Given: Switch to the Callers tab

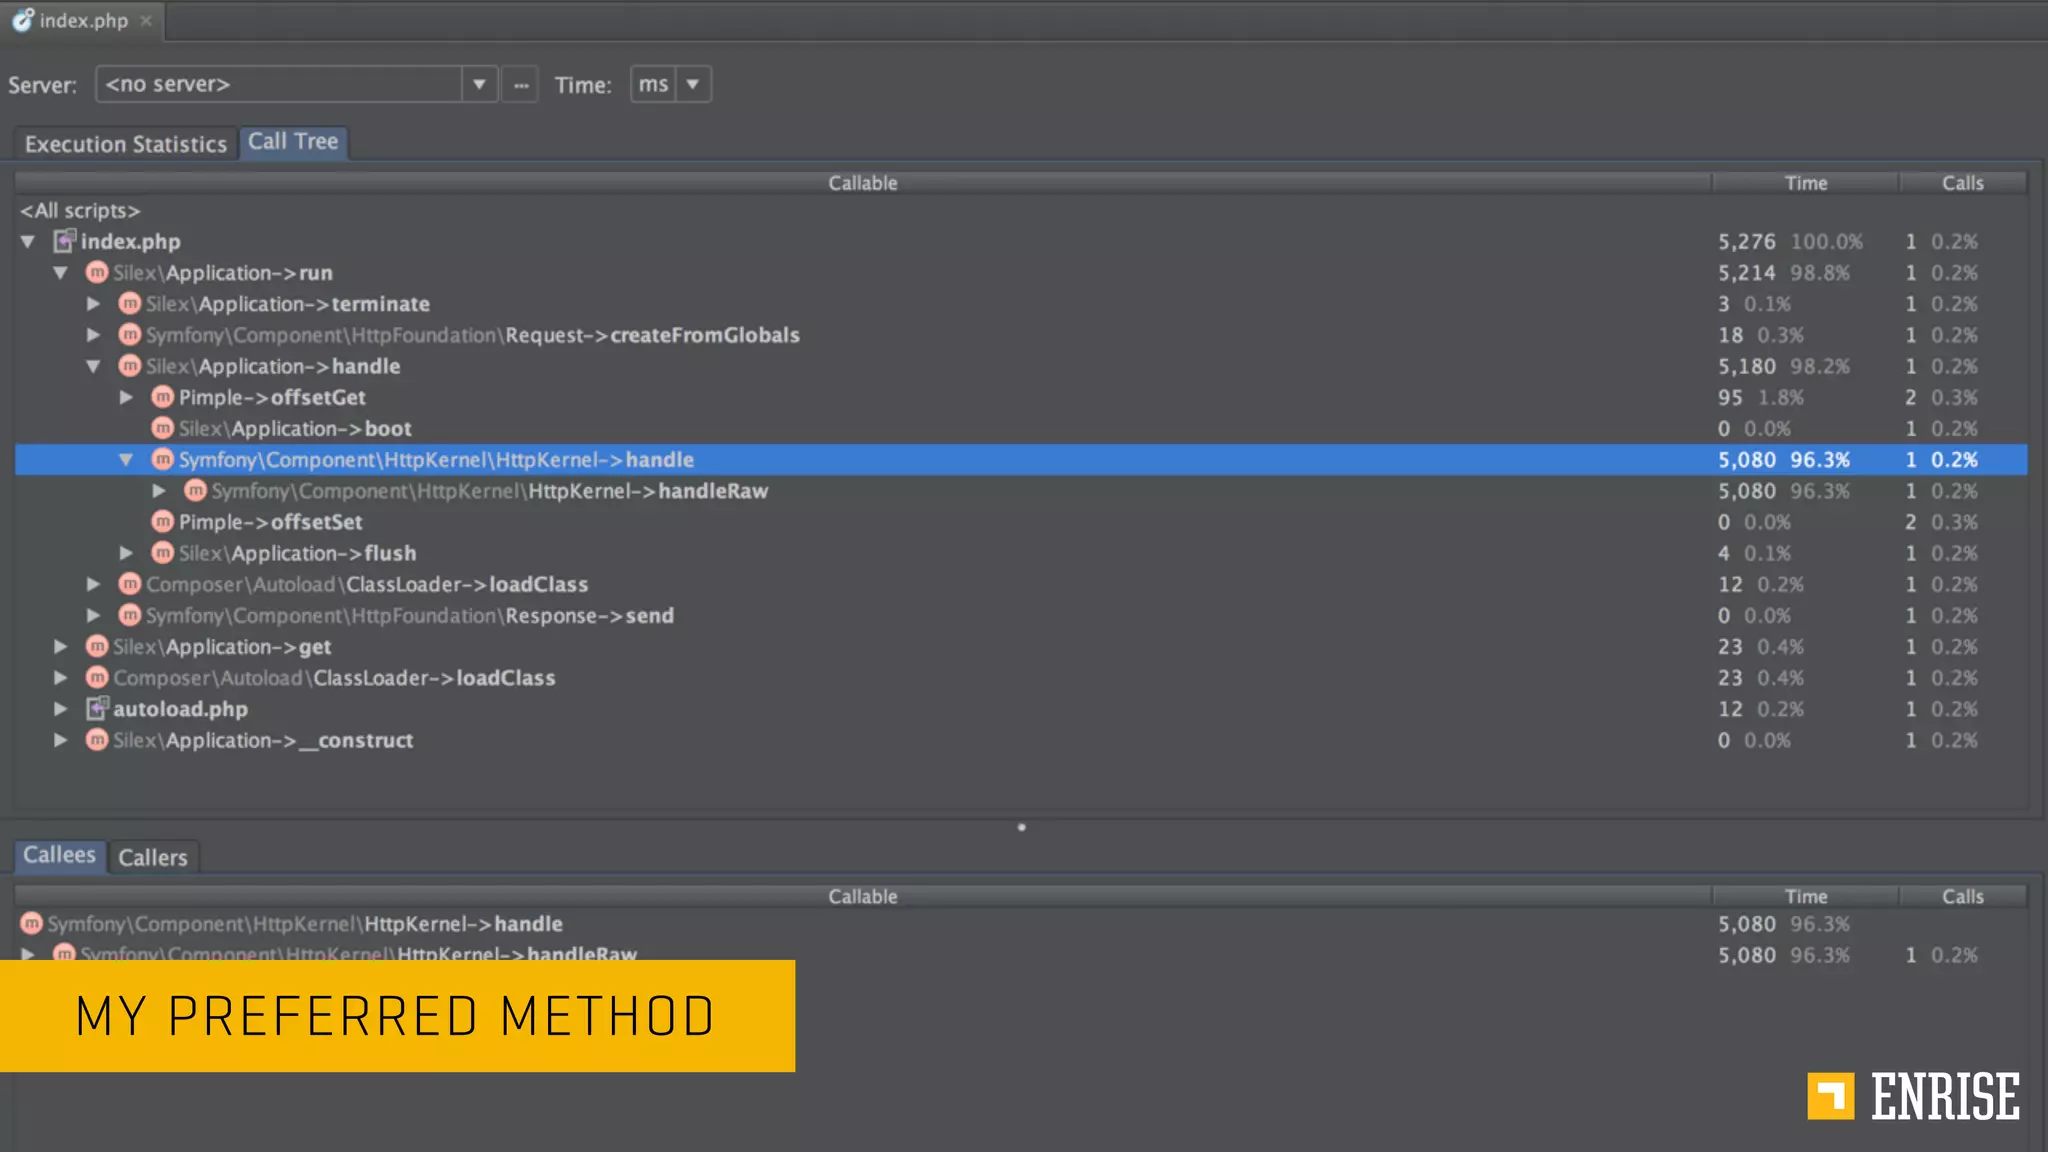Looking at the screenshot, I should pyautogui.click(x=153, y=857).
